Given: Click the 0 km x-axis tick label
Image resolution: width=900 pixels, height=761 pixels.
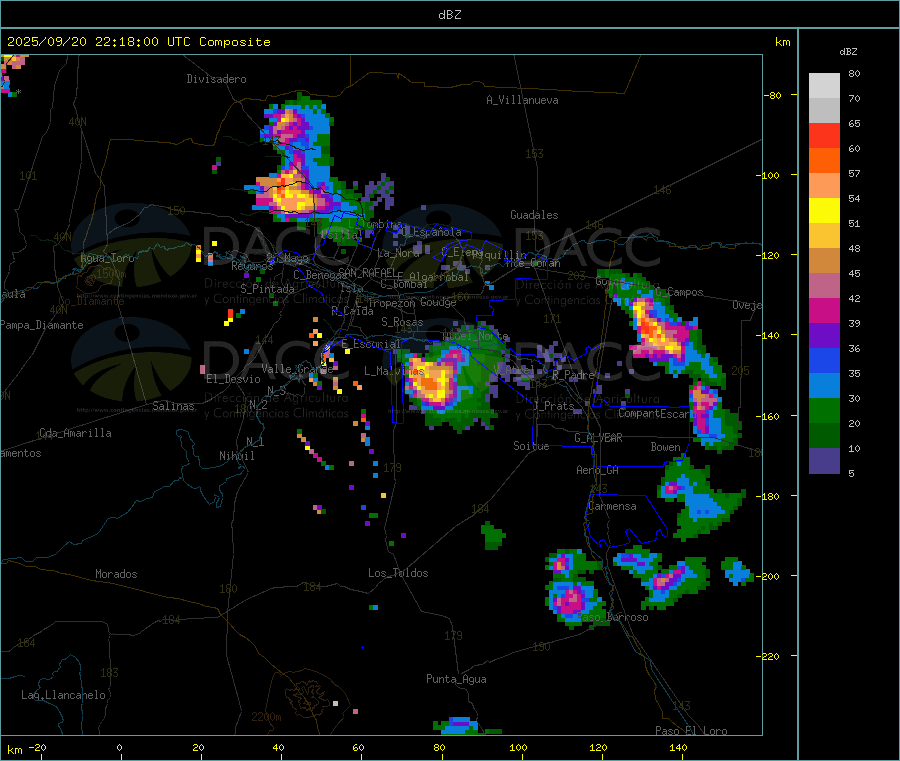Looking at the screenshot, I should (119, 747).
